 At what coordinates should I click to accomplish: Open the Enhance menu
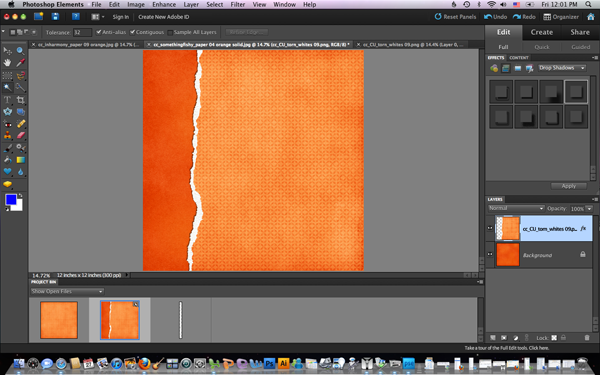click(x=164, y=5)
